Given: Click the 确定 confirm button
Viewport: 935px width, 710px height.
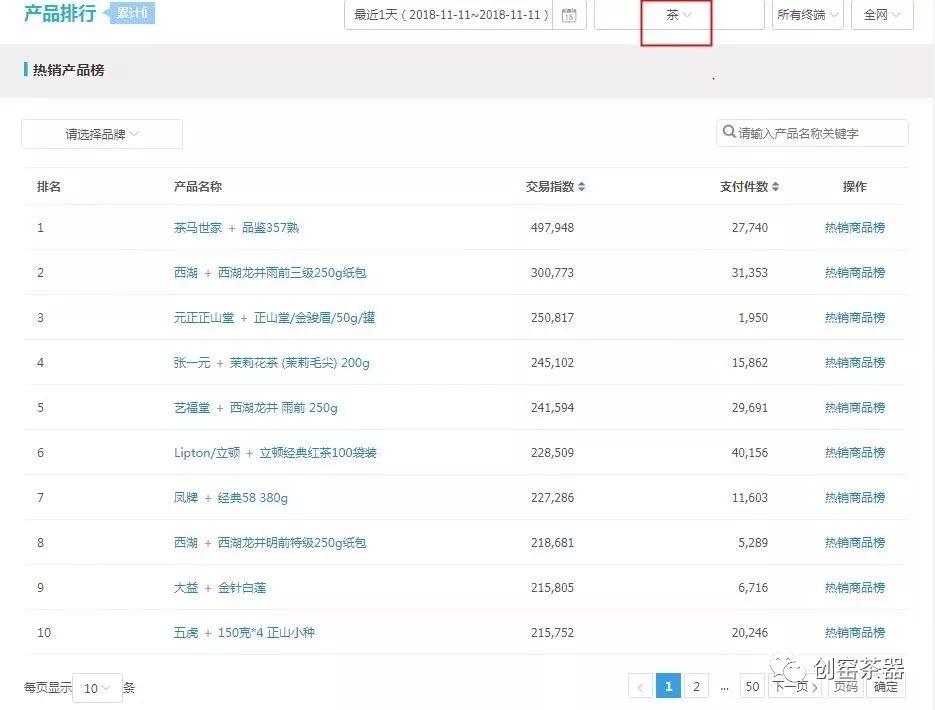Looking at the screenshot, I should [886, 687].
